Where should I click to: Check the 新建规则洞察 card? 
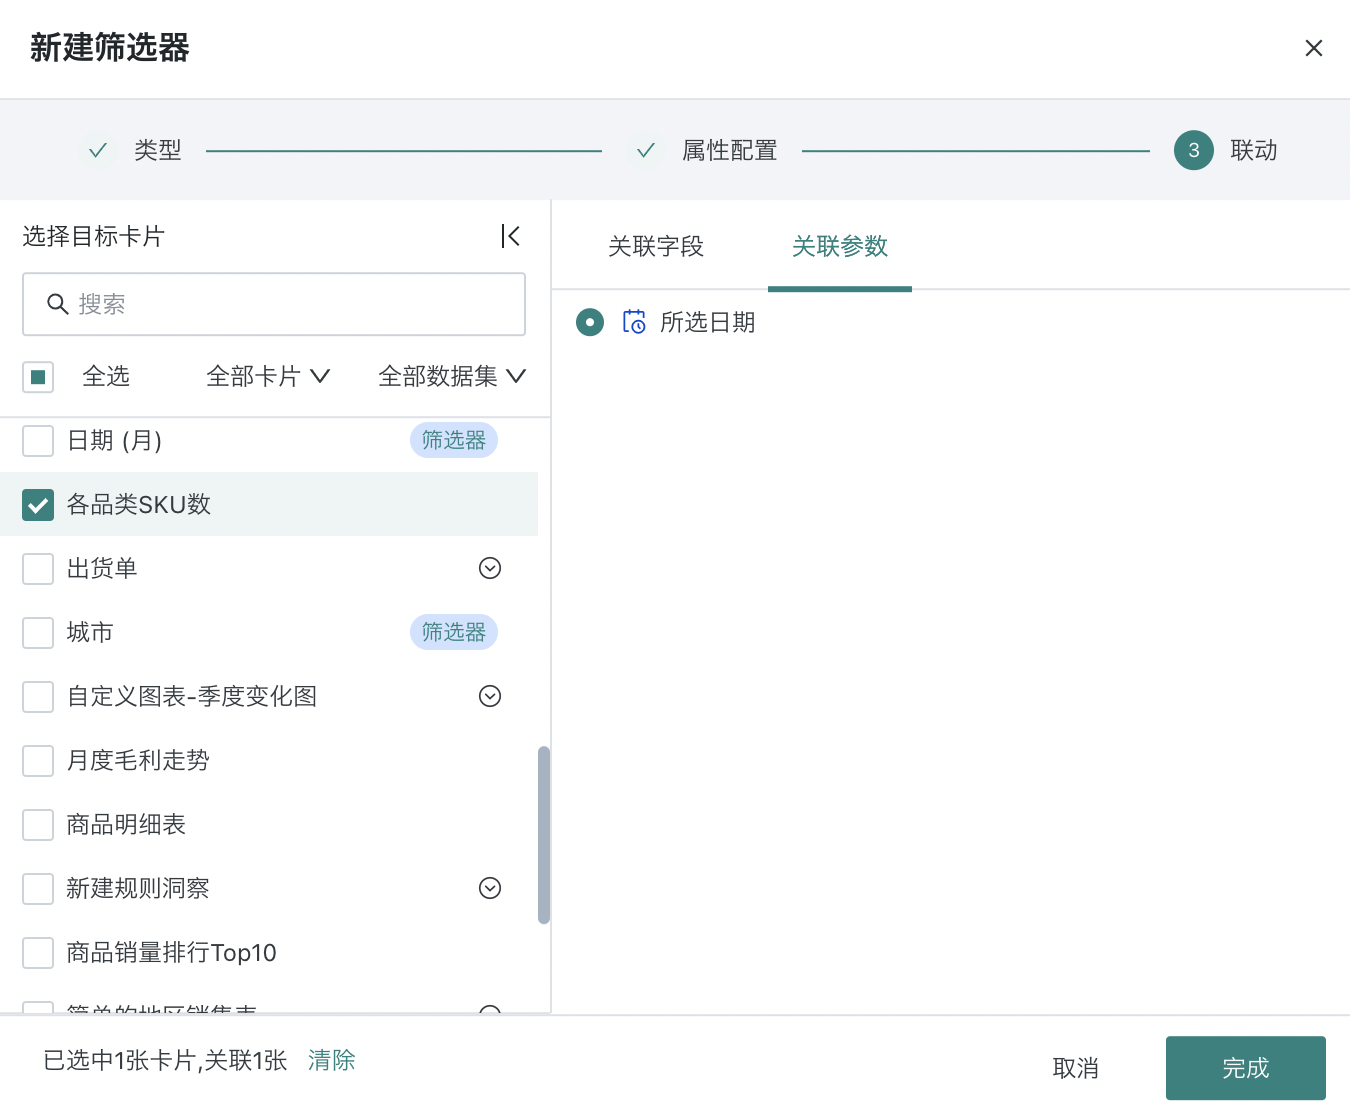point(38,889)
